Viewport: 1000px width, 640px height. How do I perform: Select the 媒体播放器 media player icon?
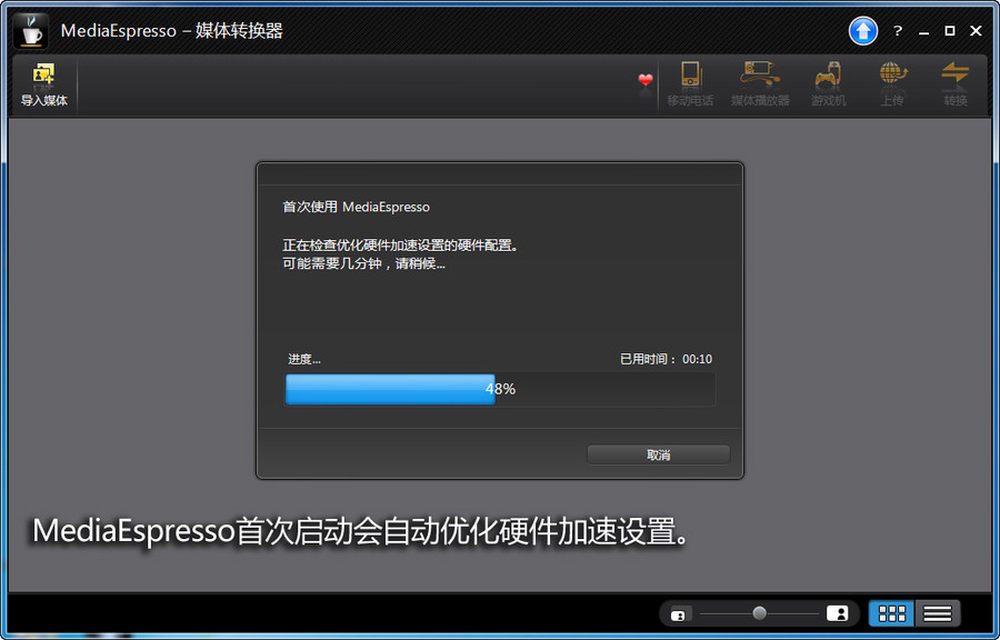(x=760, y=84)
